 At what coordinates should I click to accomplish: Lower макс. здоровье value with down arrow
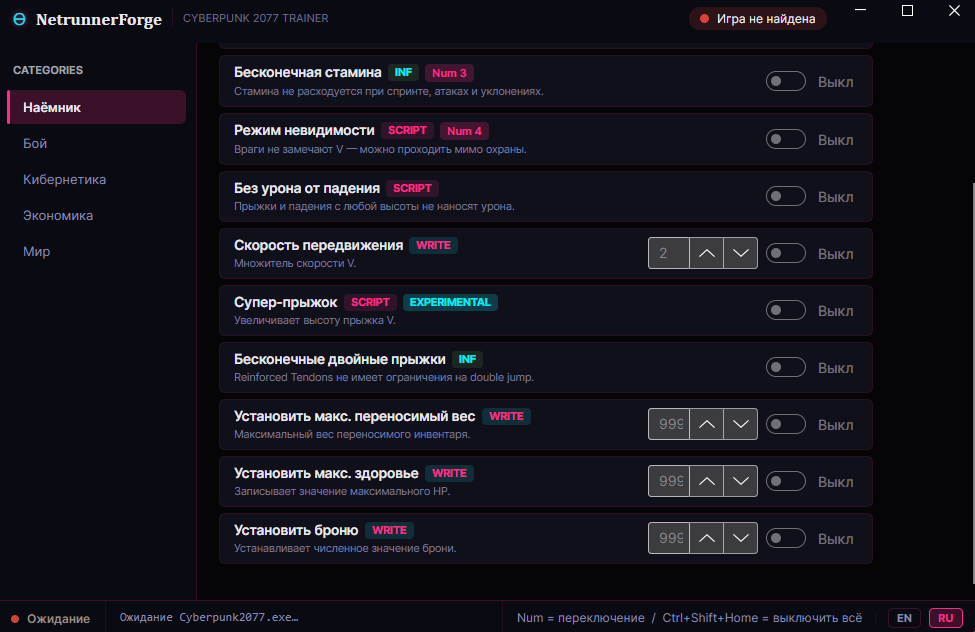click(741, 481)
